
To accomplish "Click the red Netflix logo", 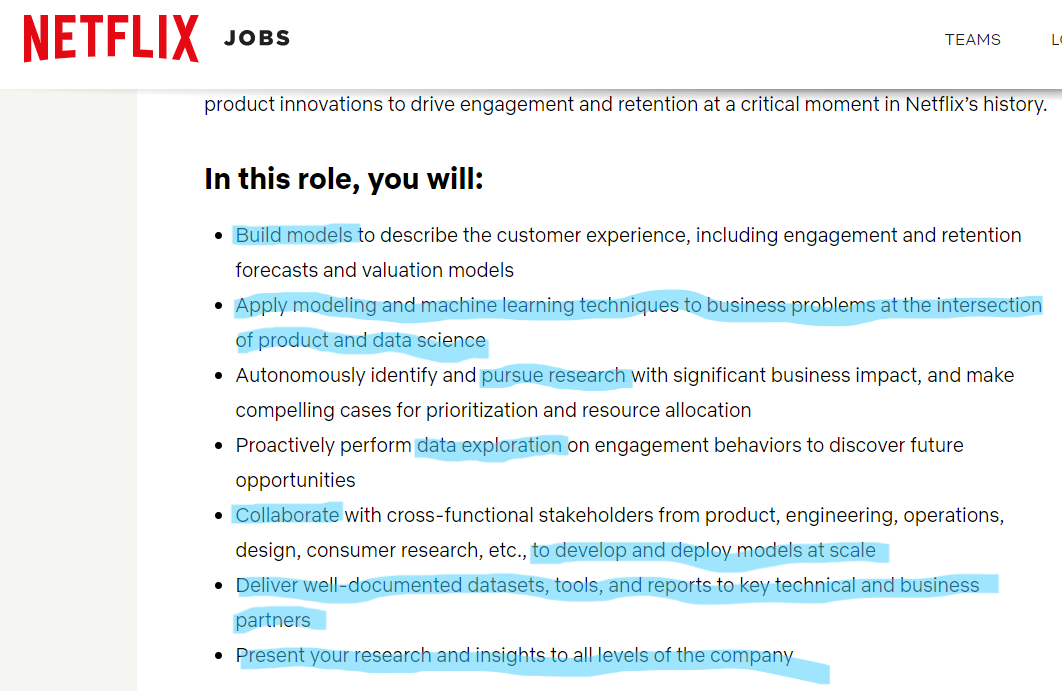I will (x=111, y=39).
